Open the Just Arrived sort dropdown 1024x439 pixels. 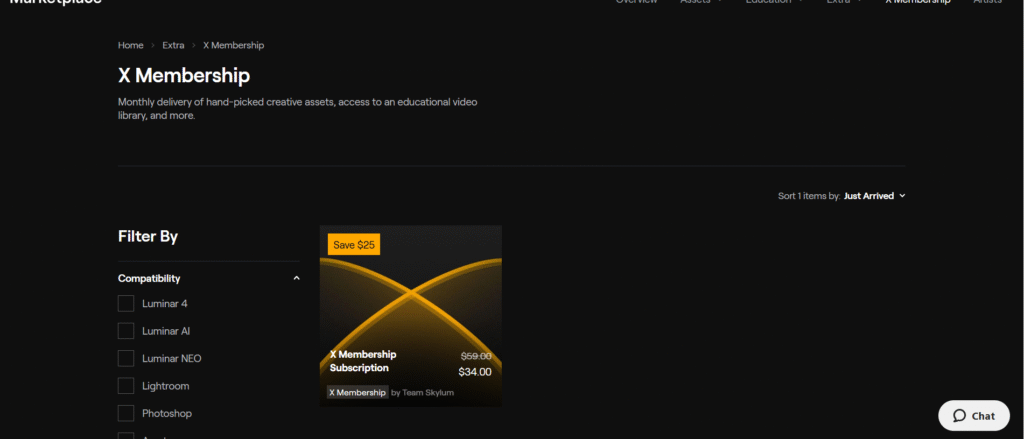coord(874,196)
